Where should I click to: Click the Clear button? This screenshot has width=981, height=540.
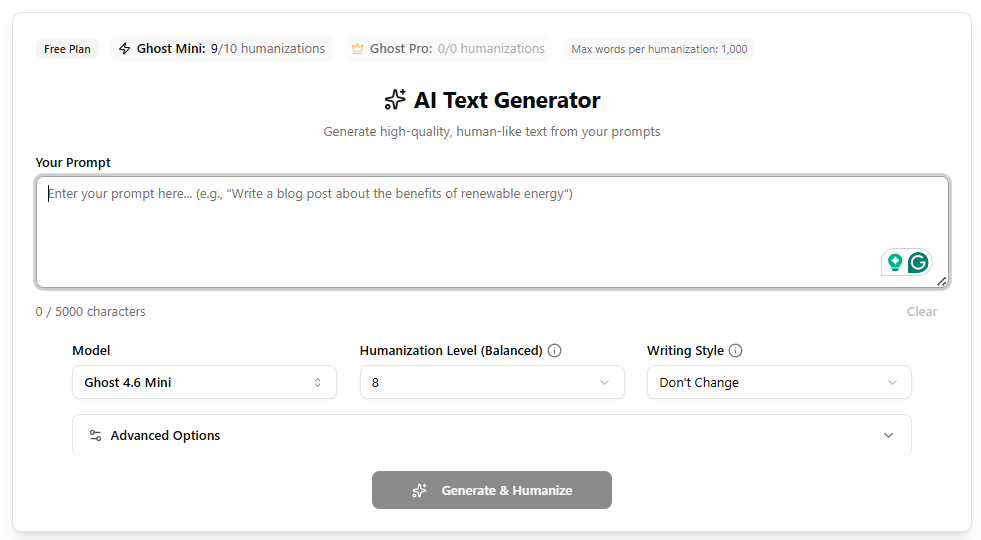(922, 312)
